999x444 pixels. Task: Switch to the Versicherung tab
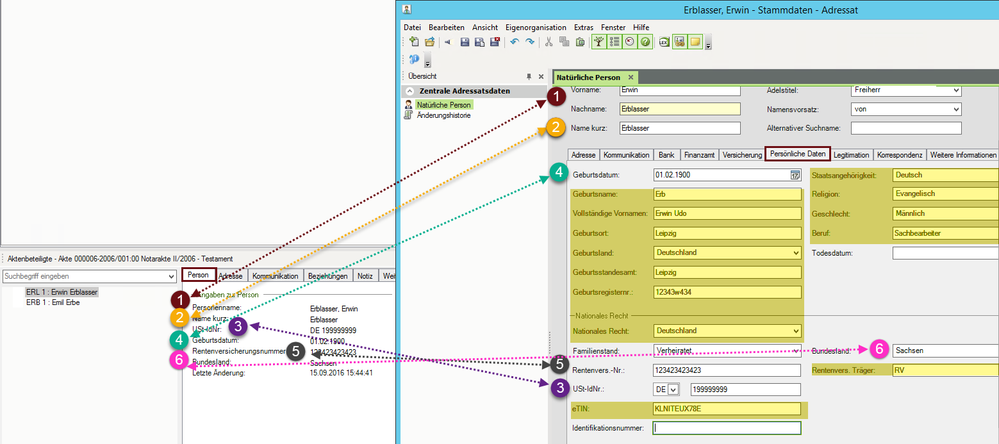pyautogui.click(x=742, y=155)
